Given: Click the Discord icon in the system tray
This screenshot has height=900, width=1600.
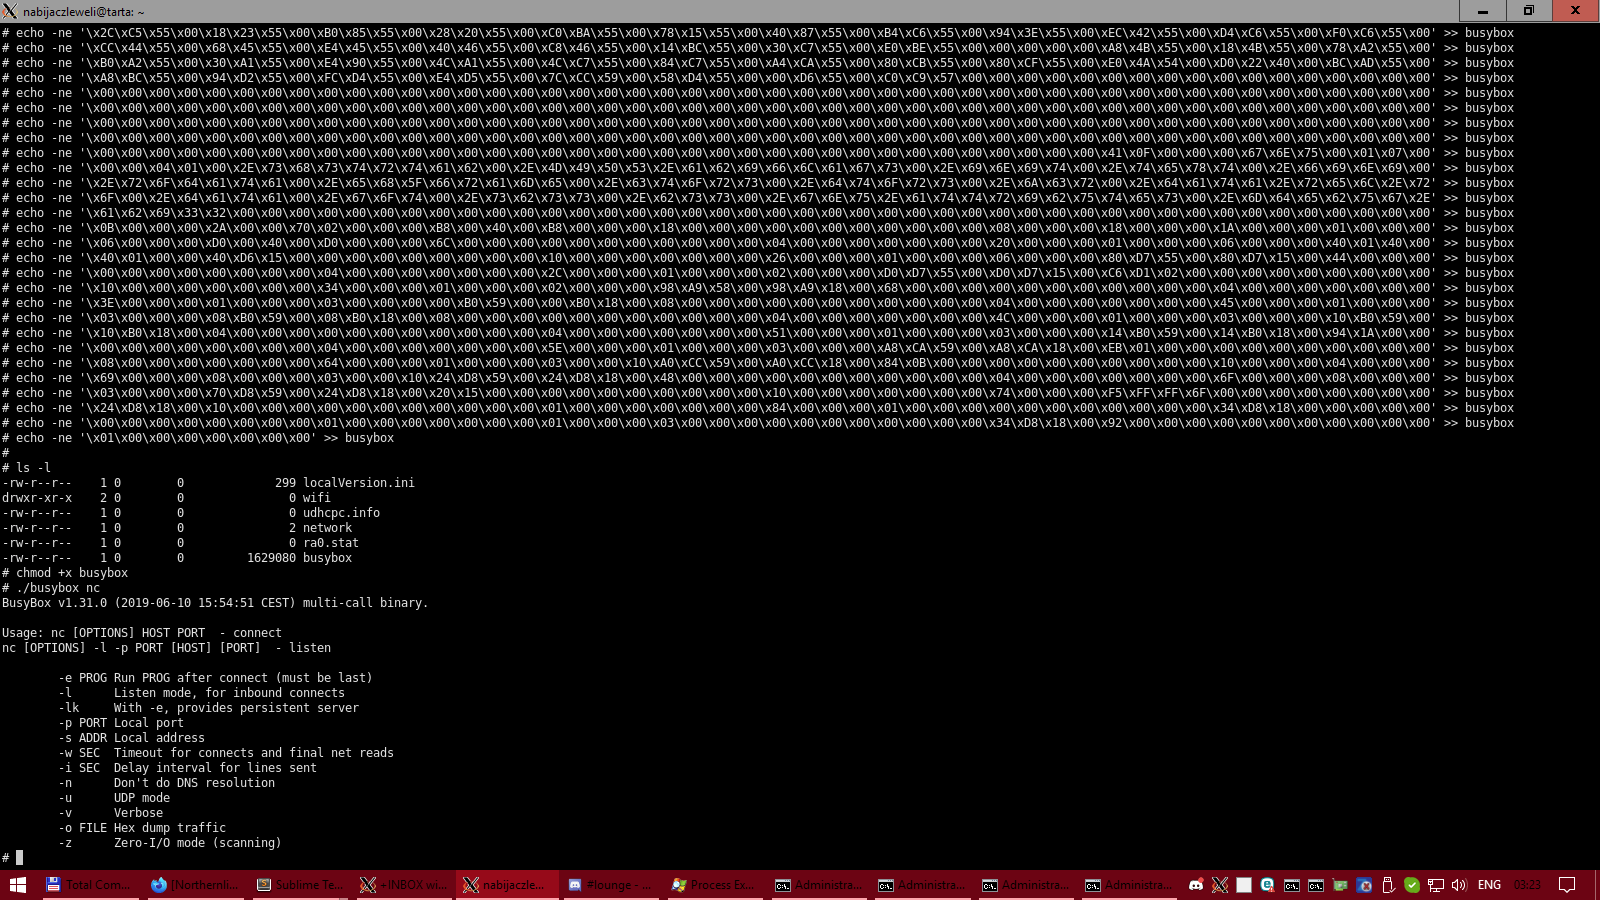Looking at the screenshot, I should (1196, 885).
